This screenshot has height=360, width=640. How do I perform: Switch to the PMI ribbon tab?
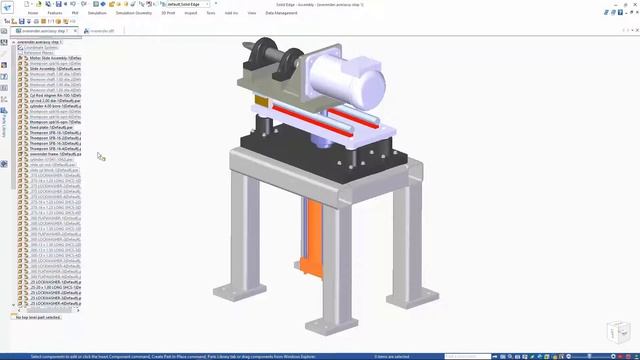pos(75,13)
